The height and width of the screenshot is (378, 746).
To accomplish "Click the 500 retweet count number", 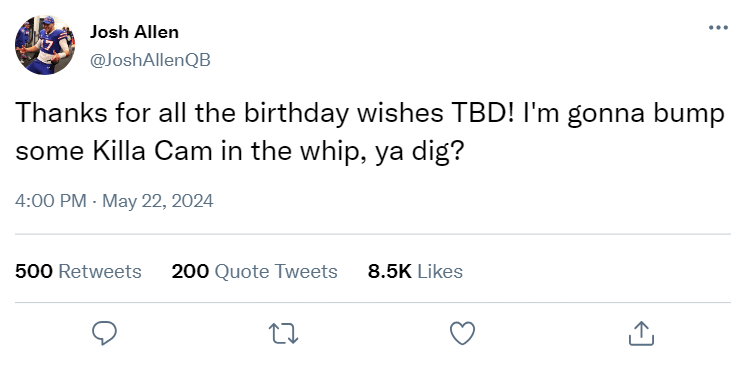I will 34,271.
